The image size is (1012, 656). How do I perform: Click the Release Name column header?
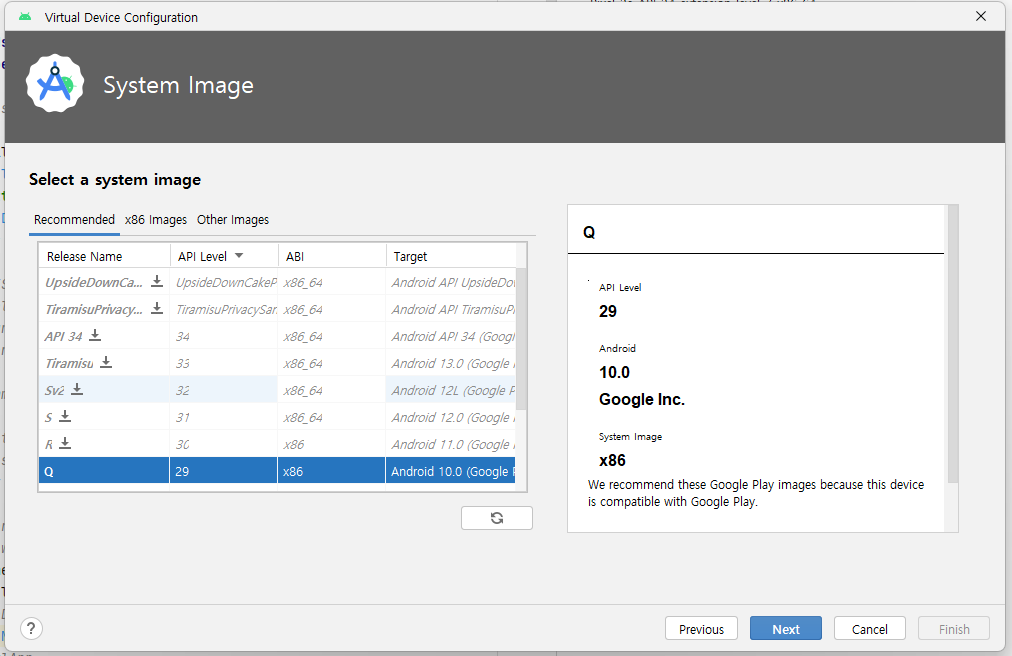[x=105, y=256]
